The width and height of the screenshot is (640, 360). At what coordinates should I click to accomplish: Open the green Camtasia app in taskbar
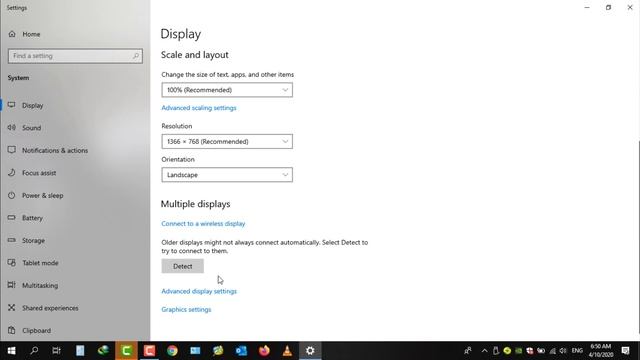point(126,351)
